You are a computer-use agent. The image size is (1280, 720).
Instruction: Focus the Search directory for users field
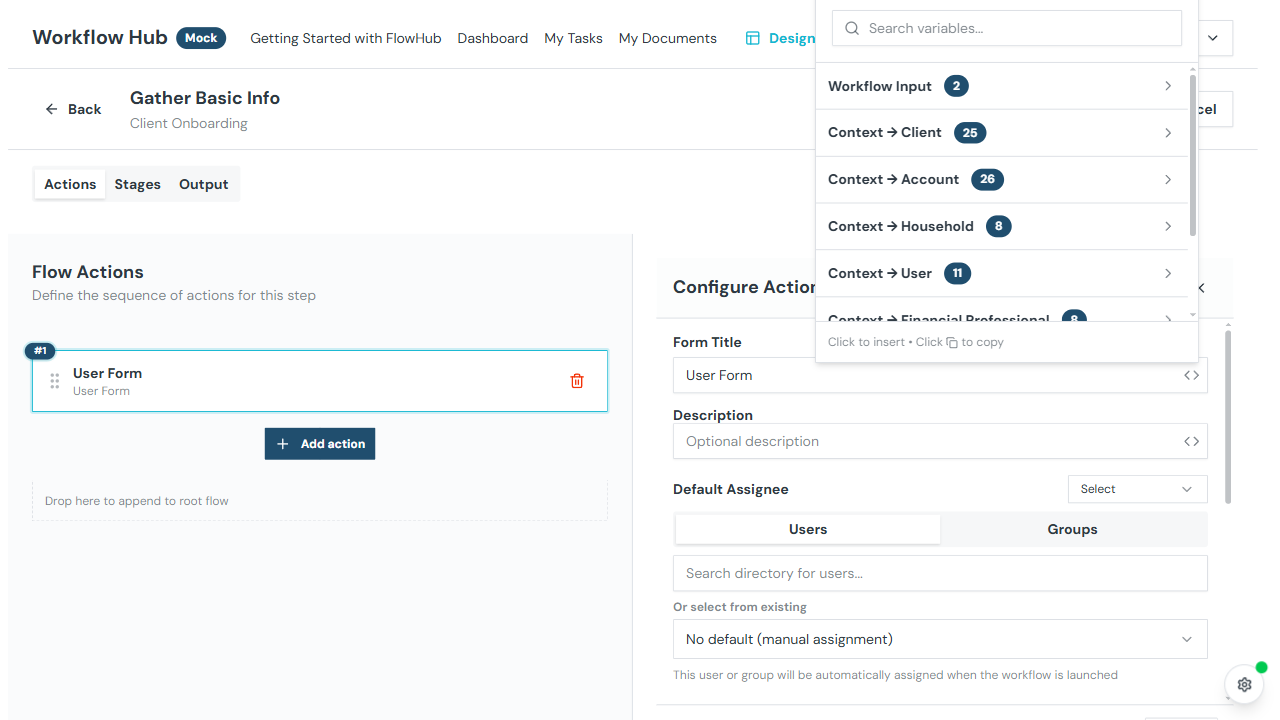[939, 573]
